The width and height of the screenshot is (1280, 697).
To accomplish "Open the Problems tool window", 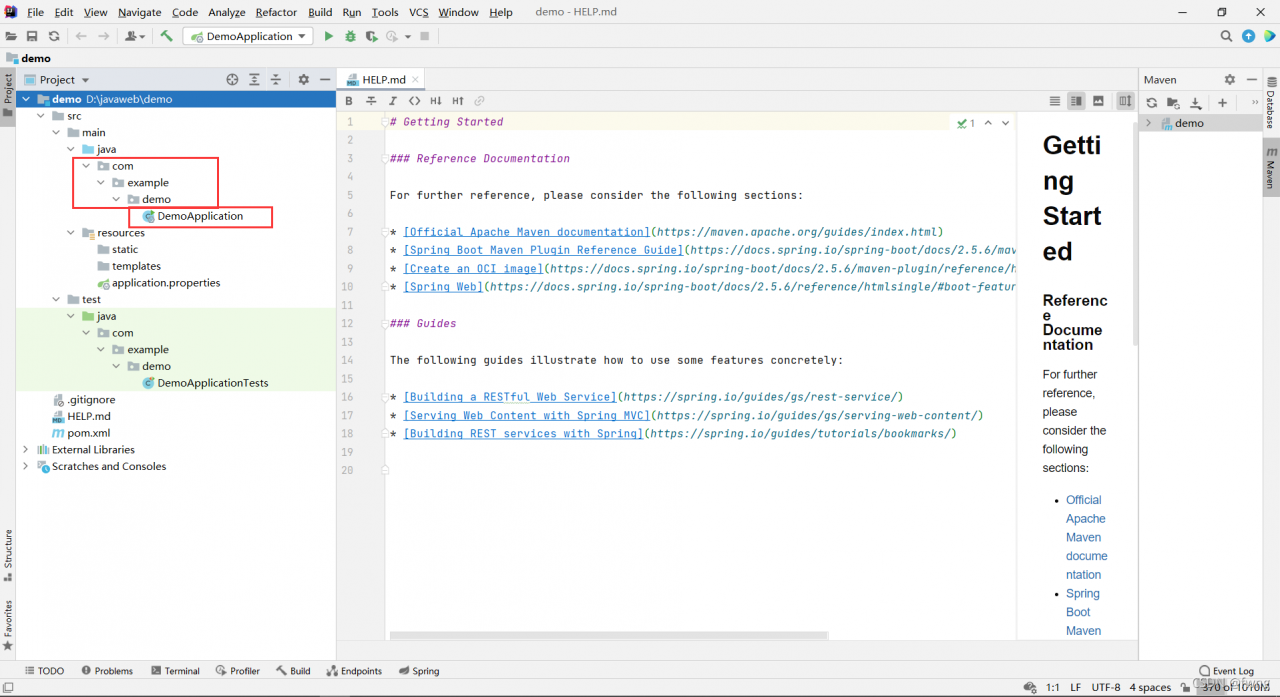I will (x=107, y=671).
